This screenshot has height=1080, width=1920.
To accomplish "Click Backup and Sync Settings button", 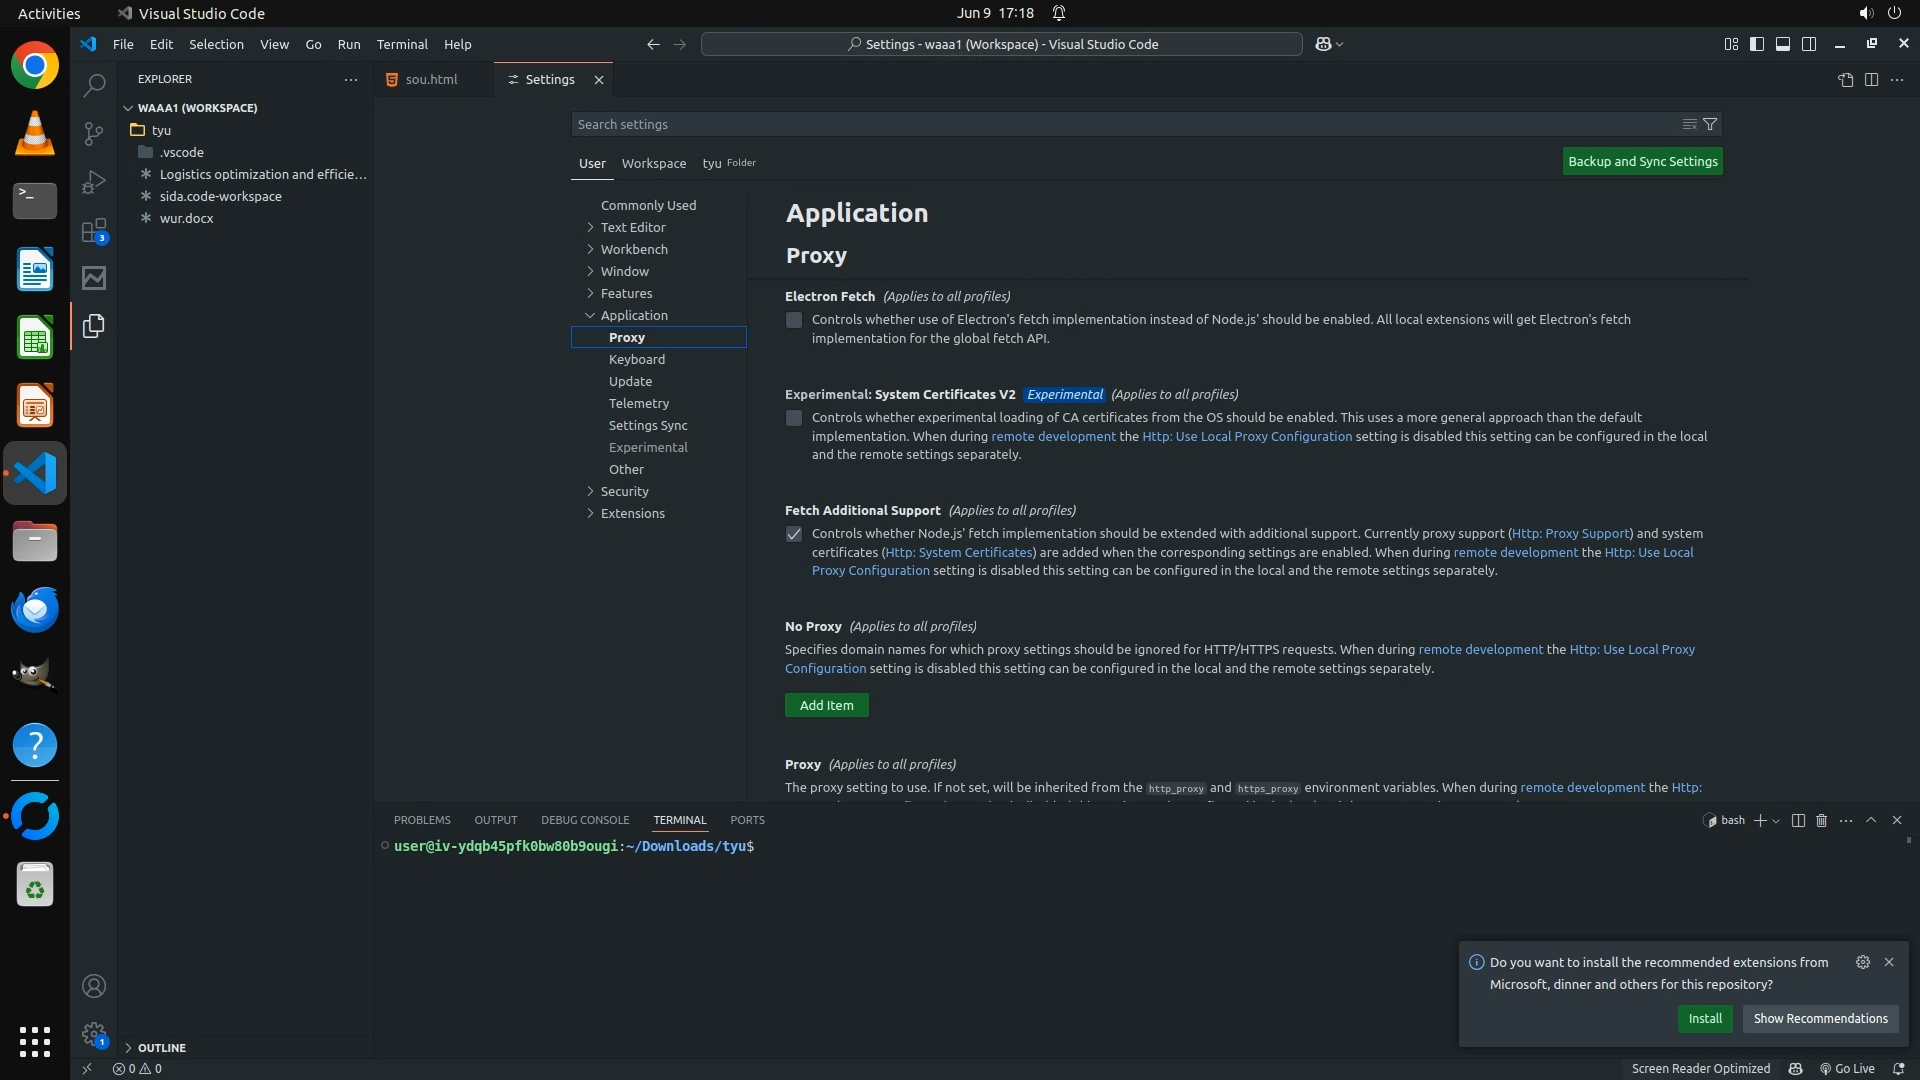I will coord(1642,161).
